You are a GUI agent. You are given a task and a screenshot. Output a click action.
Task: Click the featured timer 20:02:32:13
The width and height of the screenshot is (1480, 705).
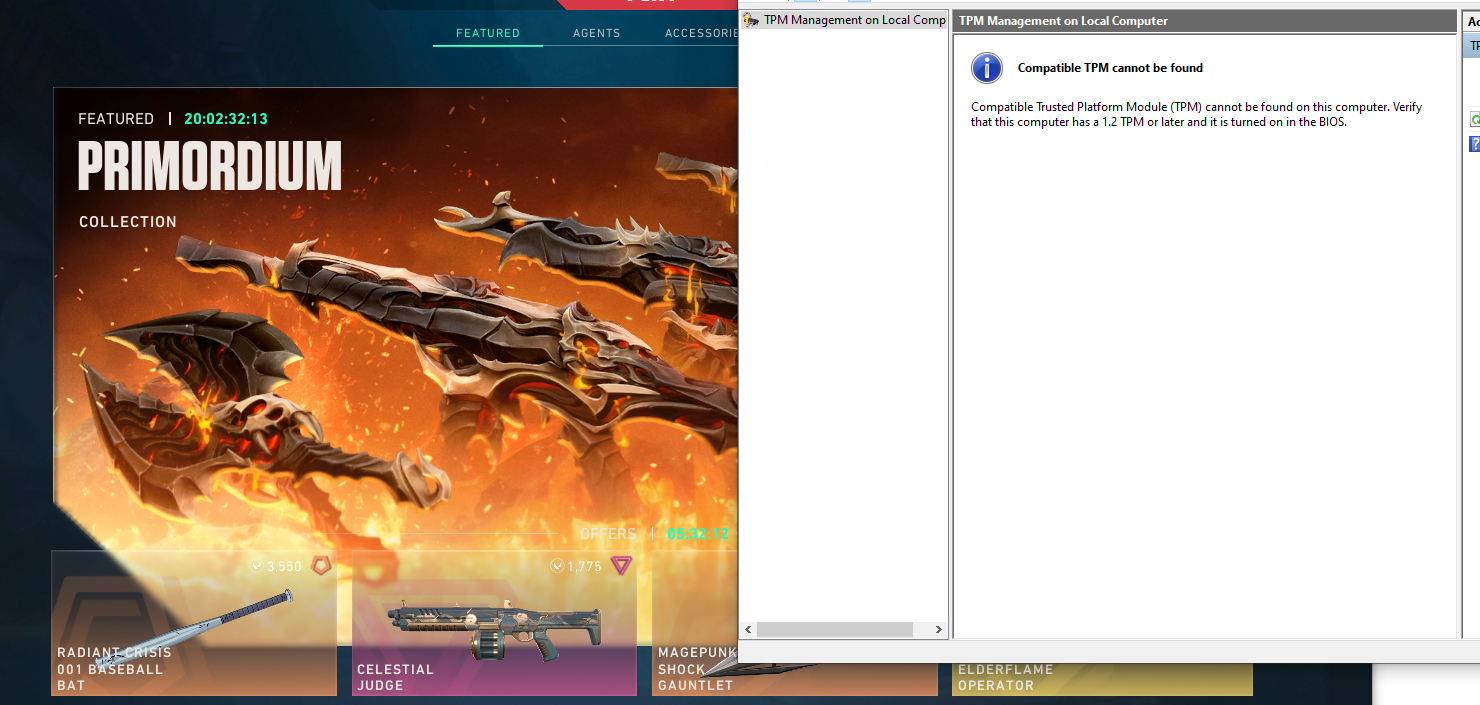click(x=226, y=119)
